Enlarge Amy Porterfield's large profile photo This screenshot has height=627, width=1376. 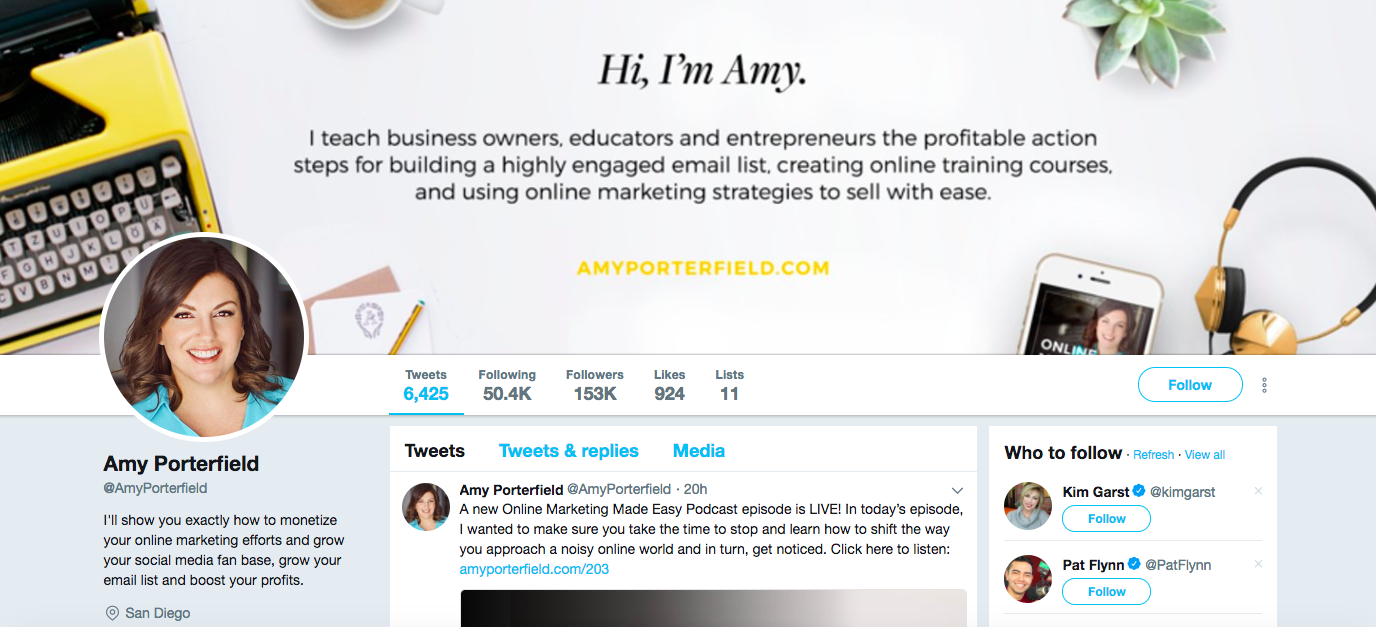tap(204, 336)
